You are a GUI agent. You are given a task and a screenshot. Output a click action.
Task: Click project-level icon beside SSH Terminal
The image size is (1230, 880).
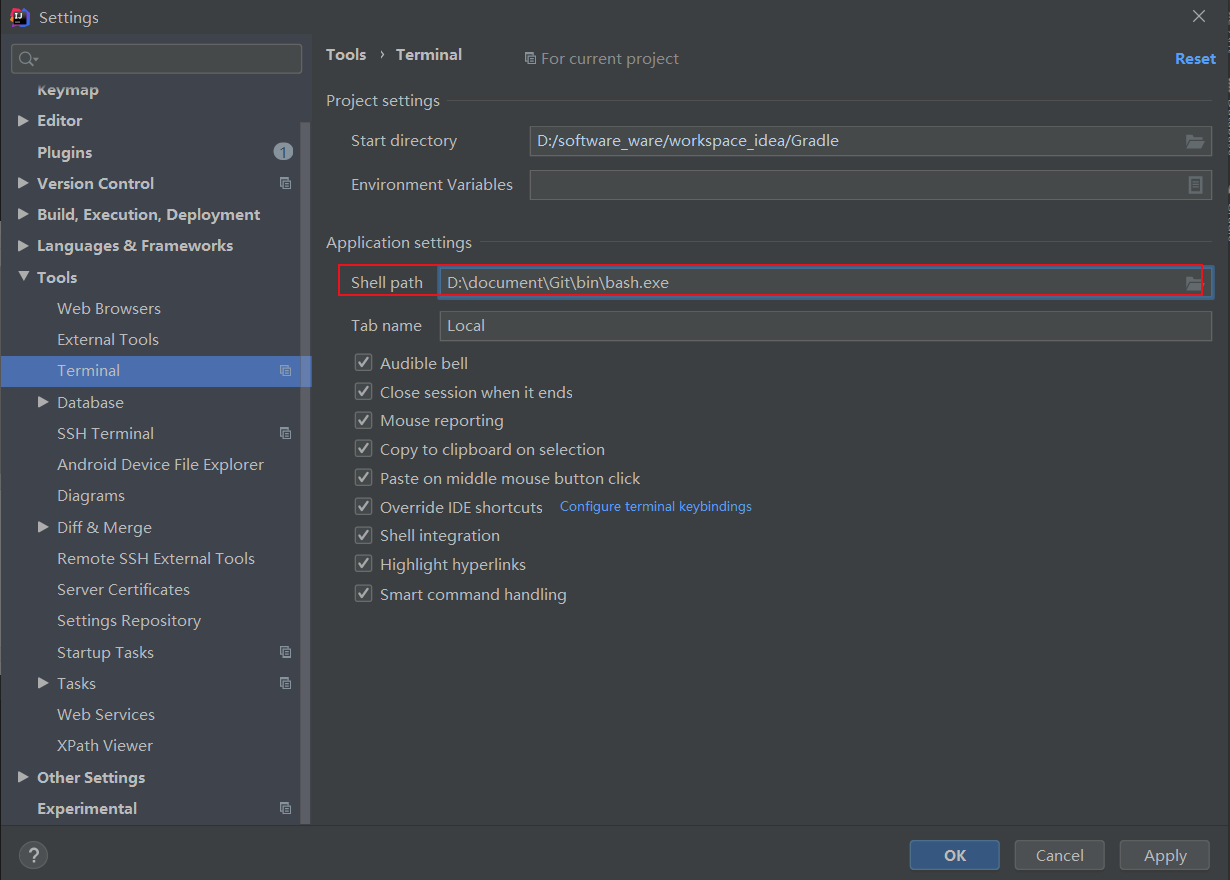(x=285, y=434)
